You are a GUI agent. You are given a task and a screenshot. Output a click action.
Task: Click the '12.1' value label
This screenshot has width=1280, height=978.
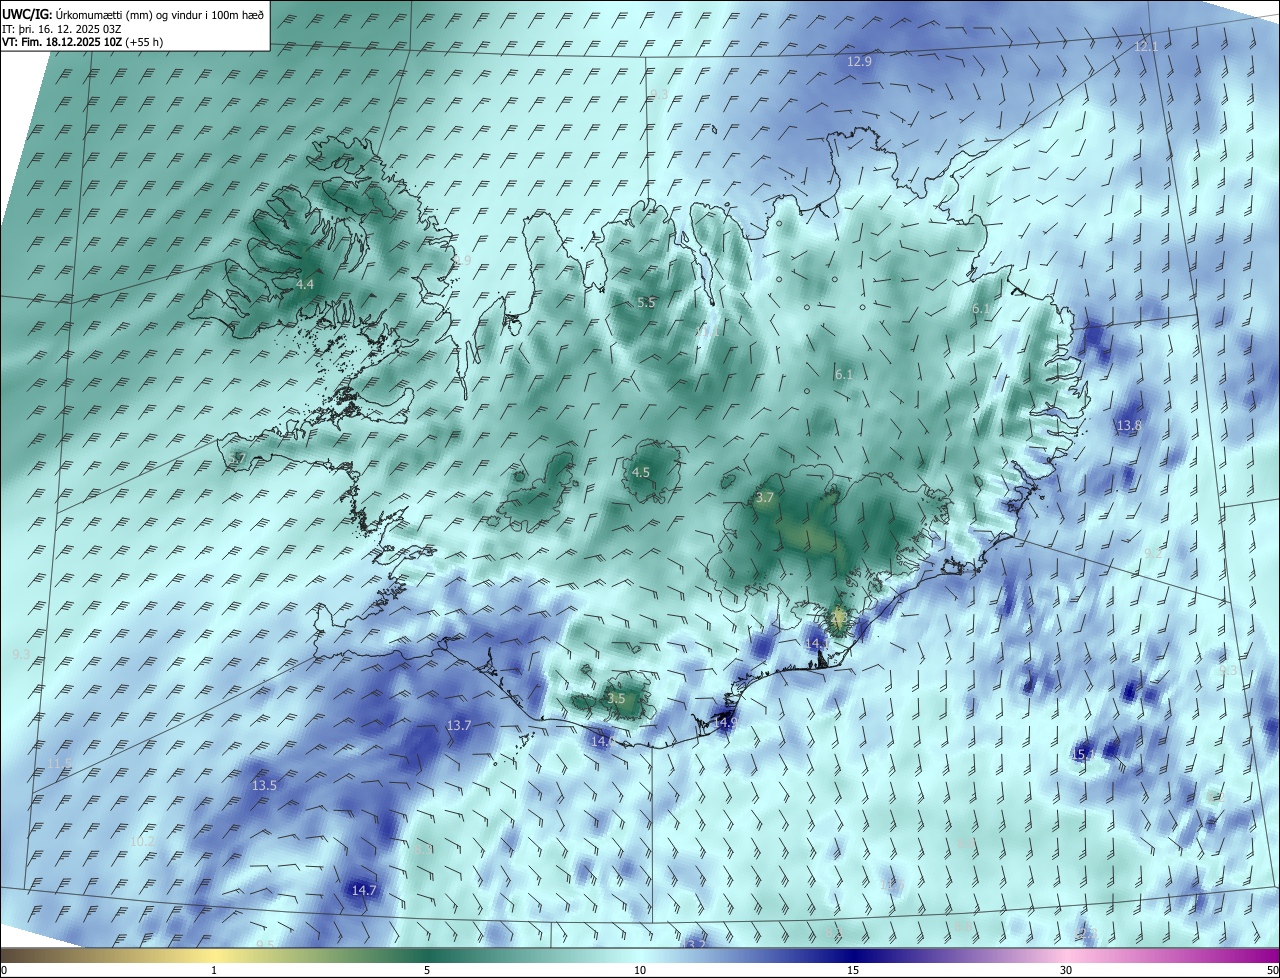coord(1146,47)
